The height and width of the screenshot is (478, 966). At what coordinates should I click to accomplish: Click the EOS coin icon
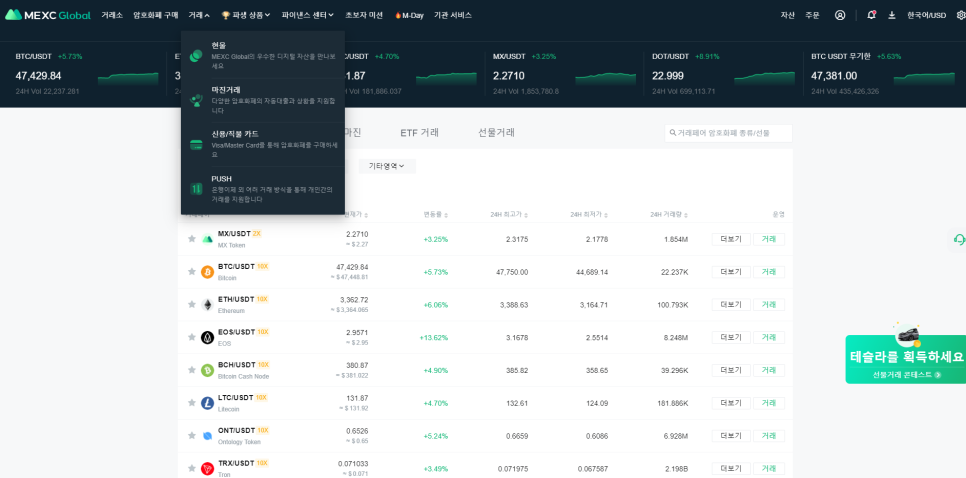[208, 337]
